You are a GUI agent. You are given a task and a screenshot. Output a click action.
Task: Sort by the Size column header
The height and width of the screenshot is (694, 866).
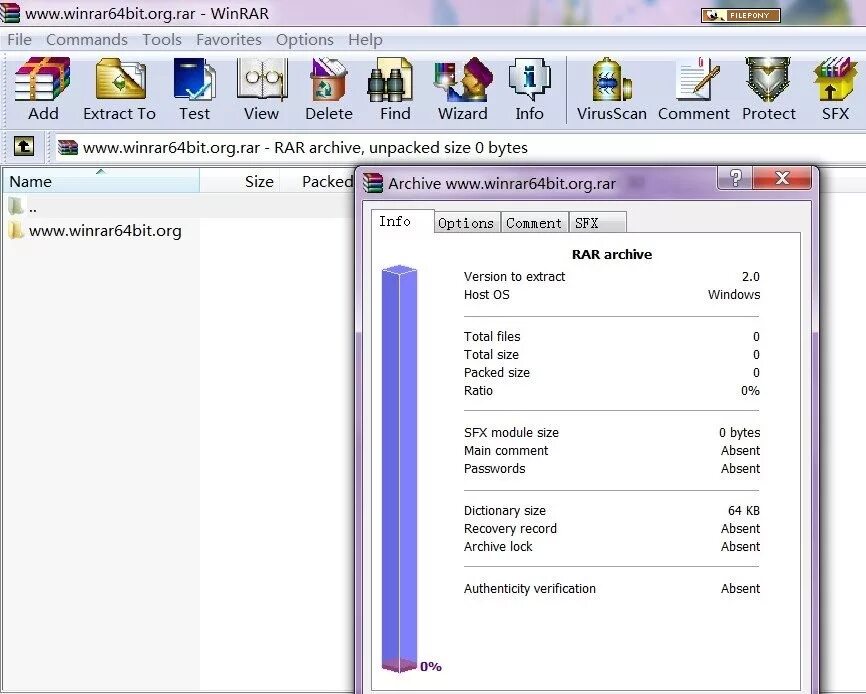pos(240,181)
